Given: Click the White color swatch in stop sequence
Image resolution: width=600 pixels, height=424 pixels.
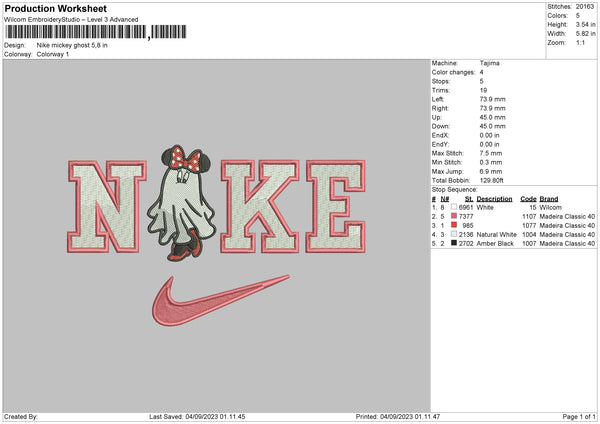Looking at the screenshot, I should [454, 207].
